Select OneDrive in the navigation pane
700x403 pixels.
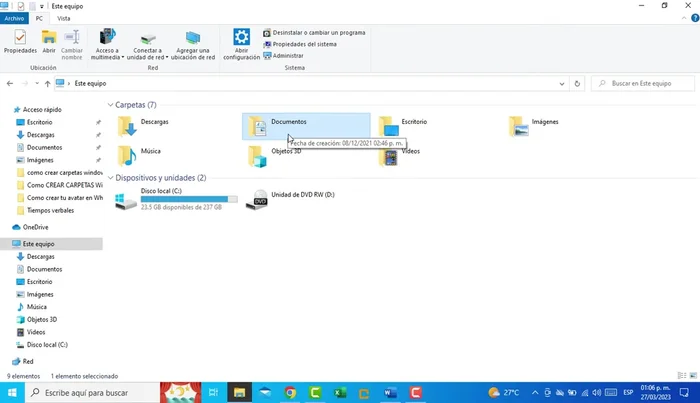(35, 227)
